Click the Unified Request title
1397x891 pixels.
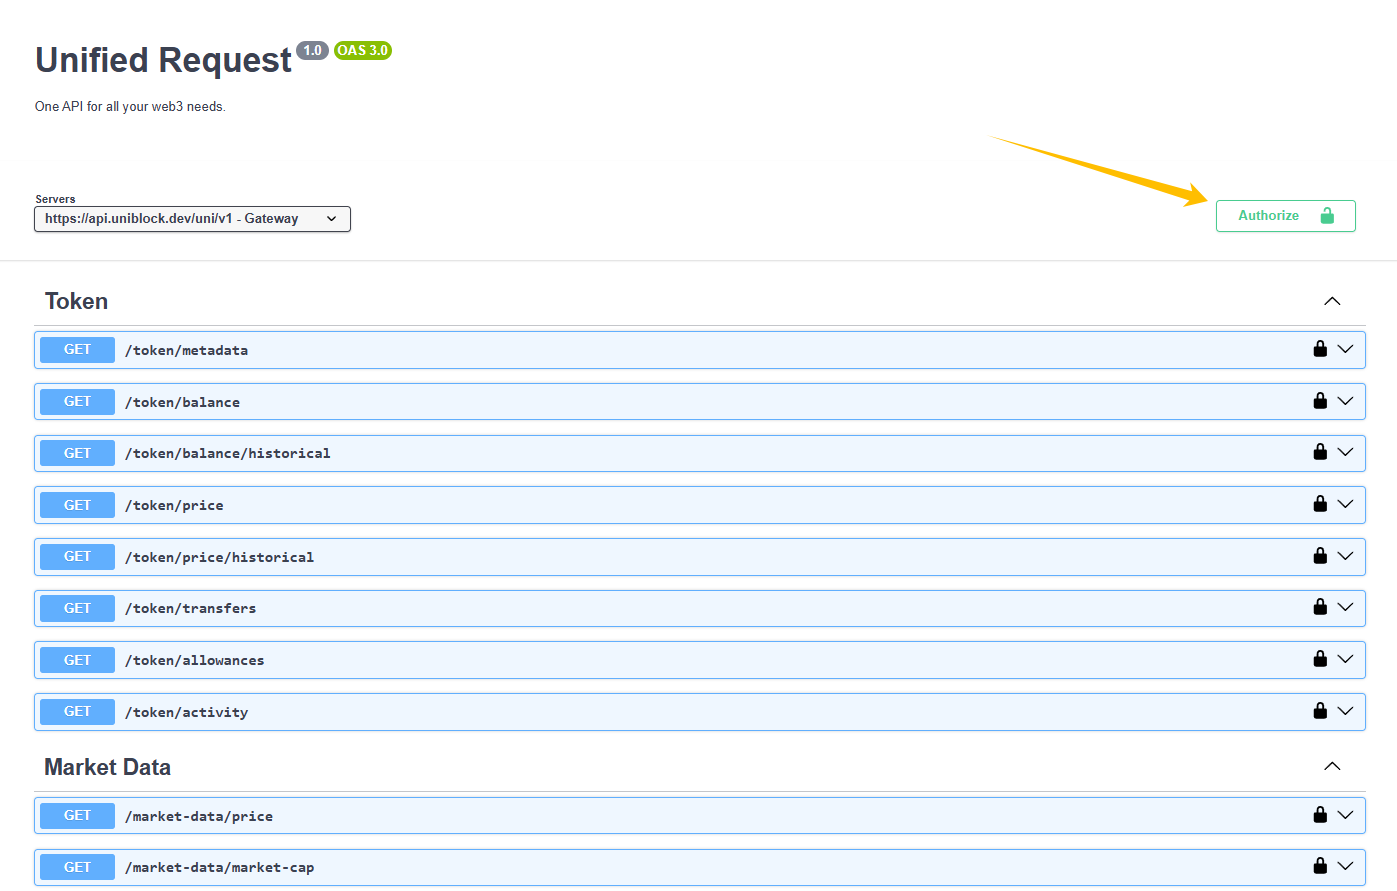pyautogui.click(x=163, y=60)
